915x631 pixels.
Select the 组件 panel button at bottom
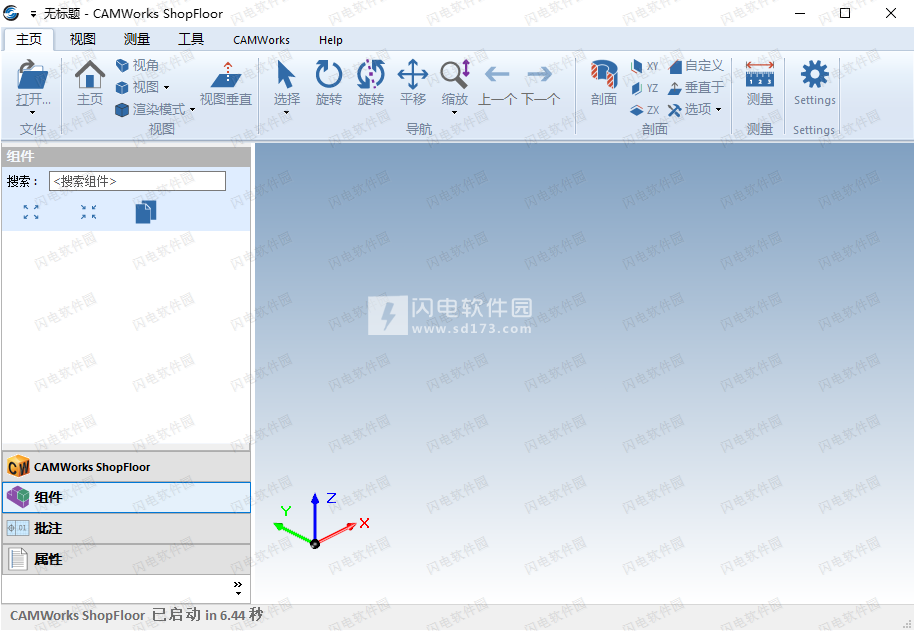pyautogui.click(x=126, y=497)
